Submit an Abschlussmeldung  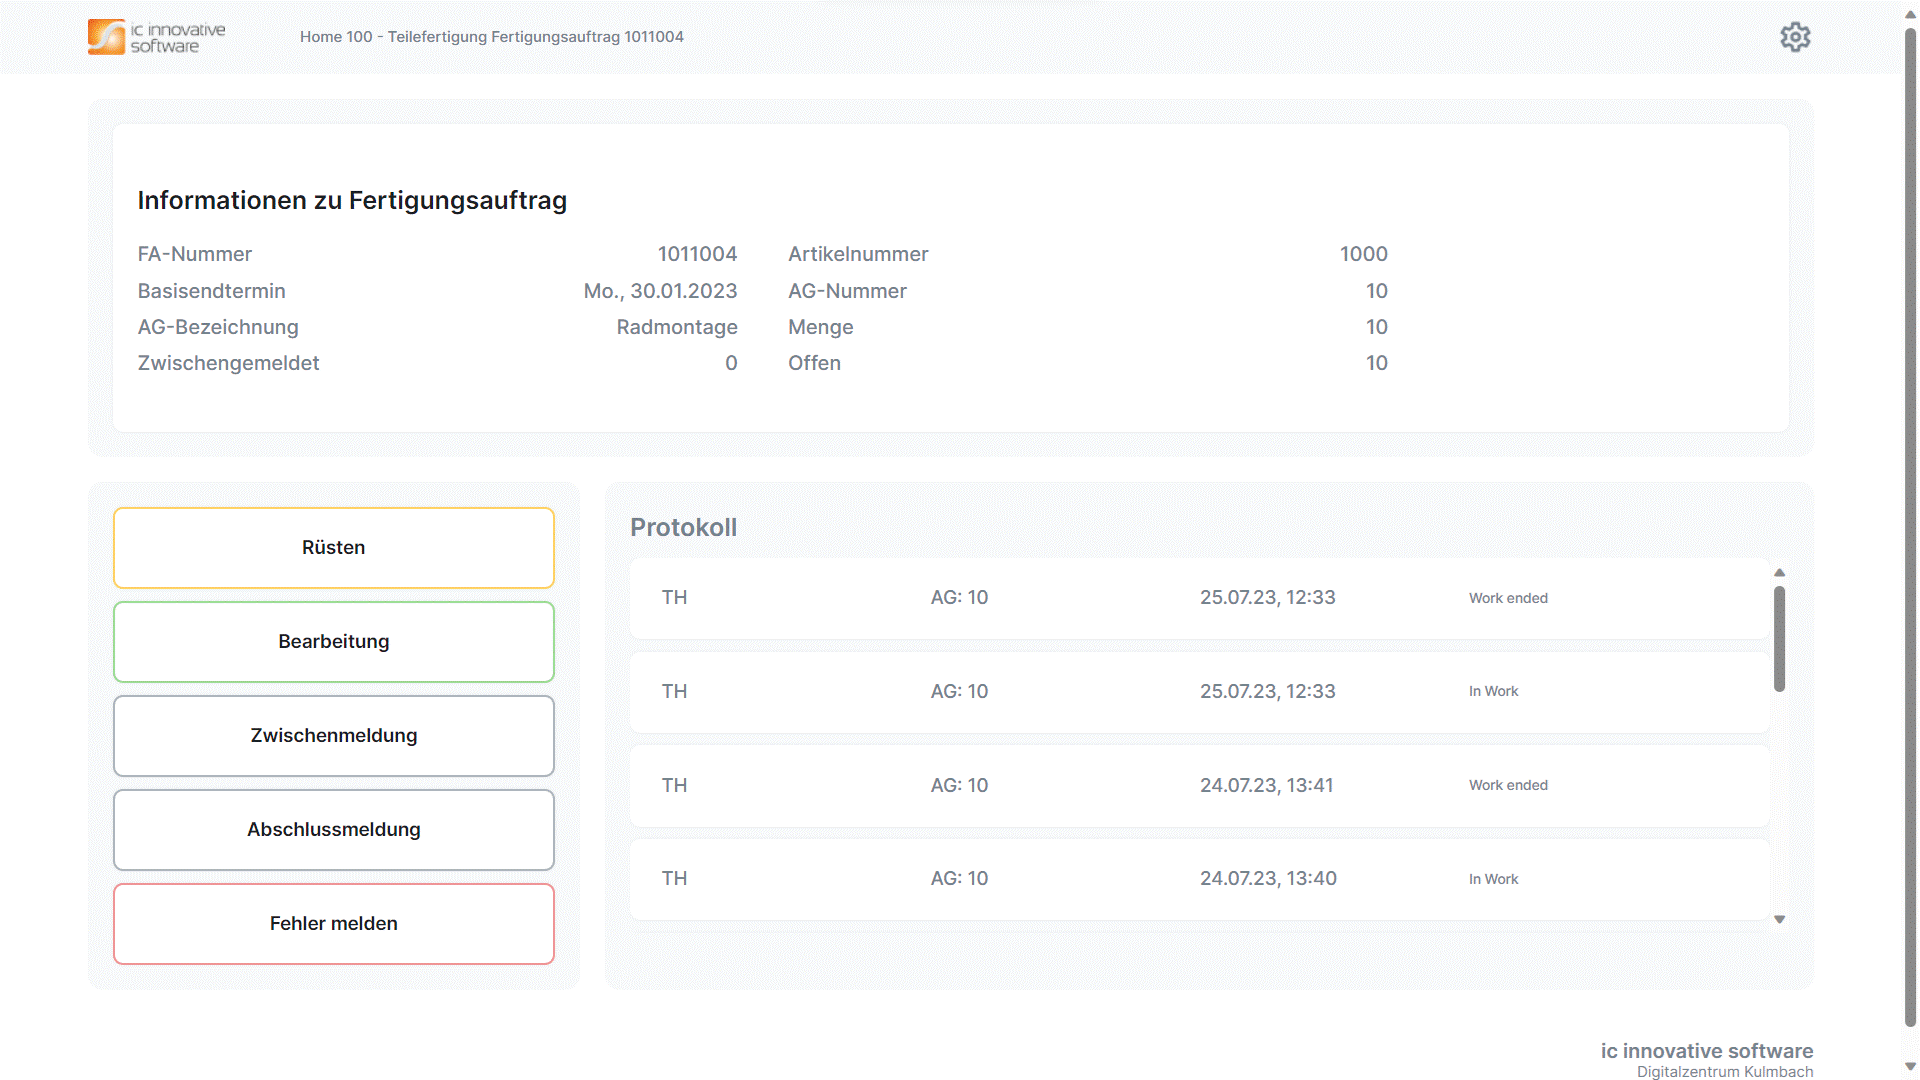point(333,830)
